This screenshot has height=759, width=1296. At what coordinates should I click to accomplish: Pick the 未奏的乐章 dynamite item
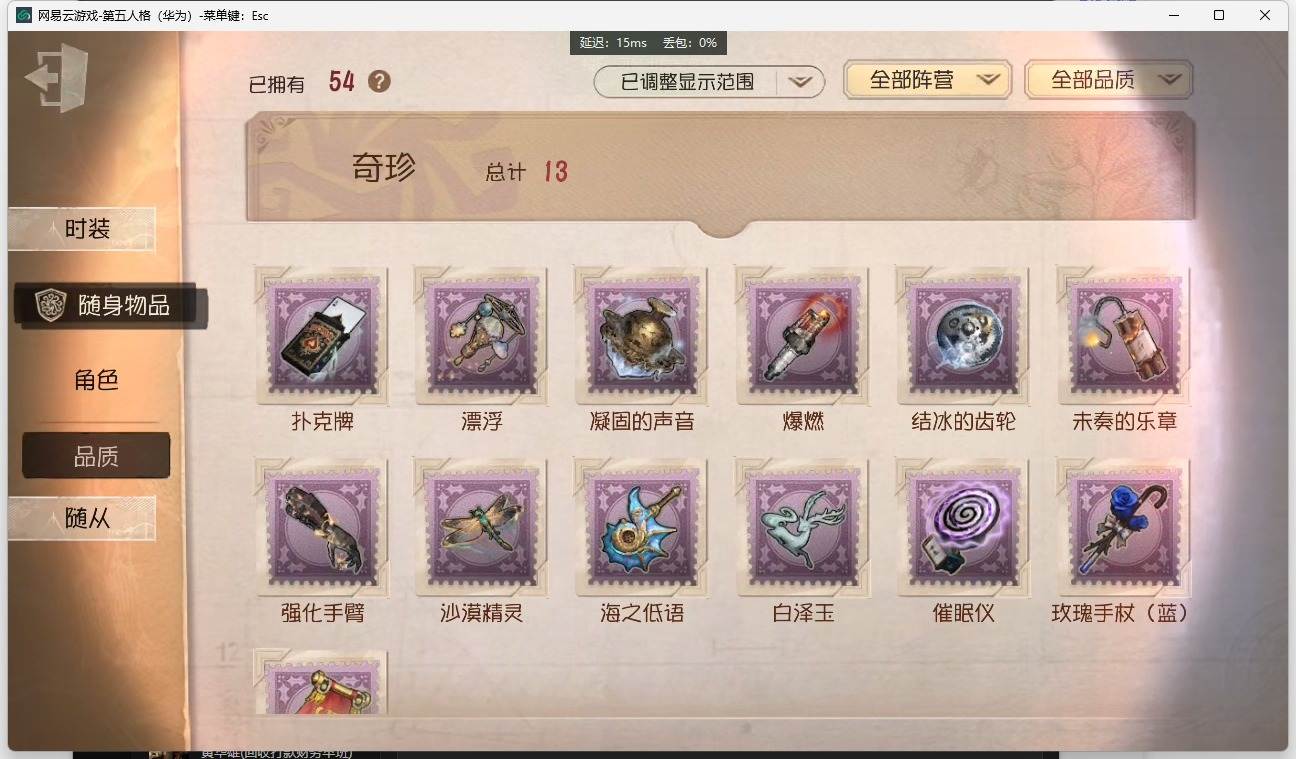pyautogui.click(x=1124, y=336)
